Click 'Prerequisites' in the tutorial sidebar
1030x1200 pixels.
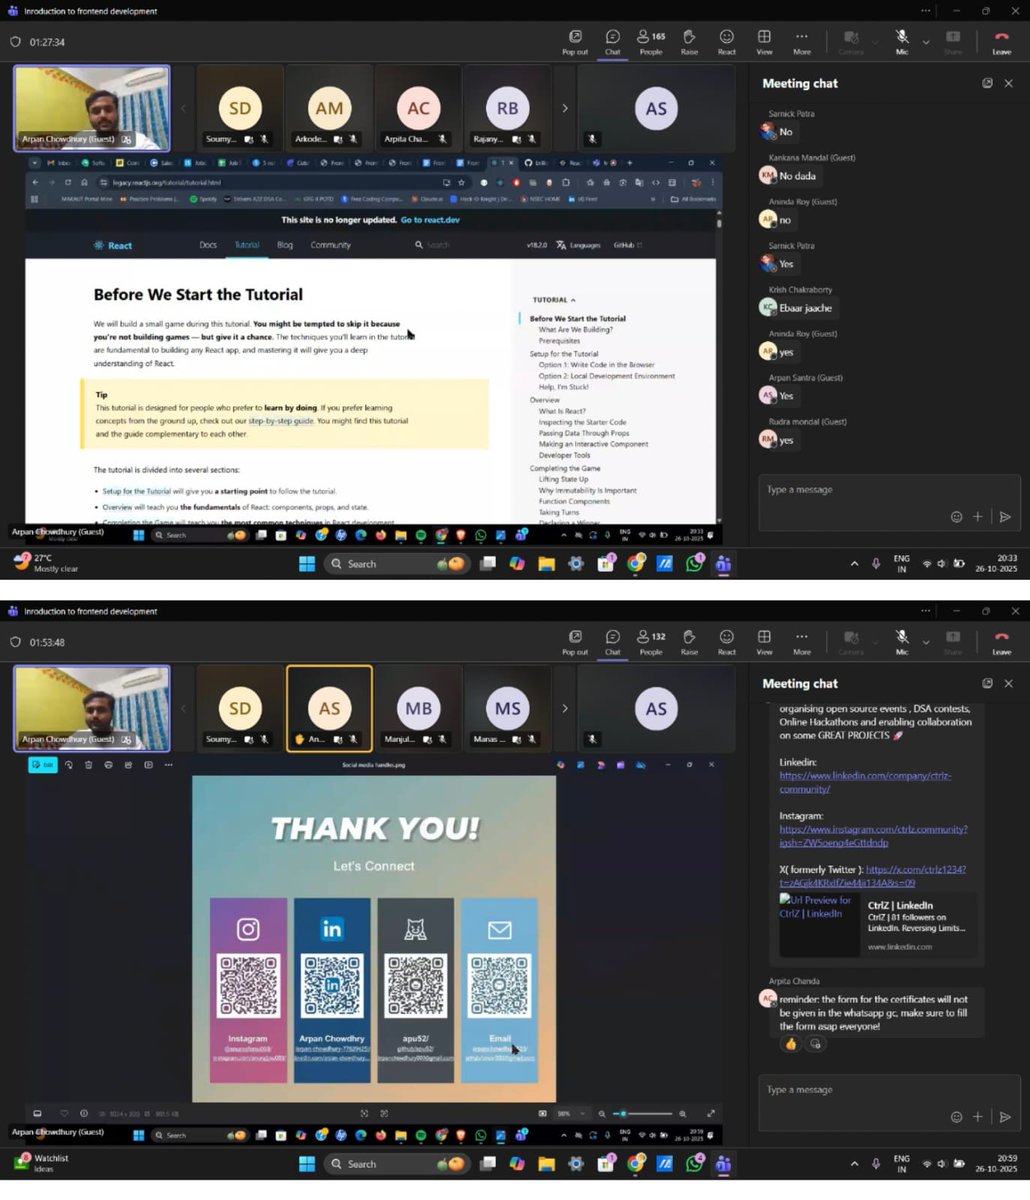(x=559, y=341)
